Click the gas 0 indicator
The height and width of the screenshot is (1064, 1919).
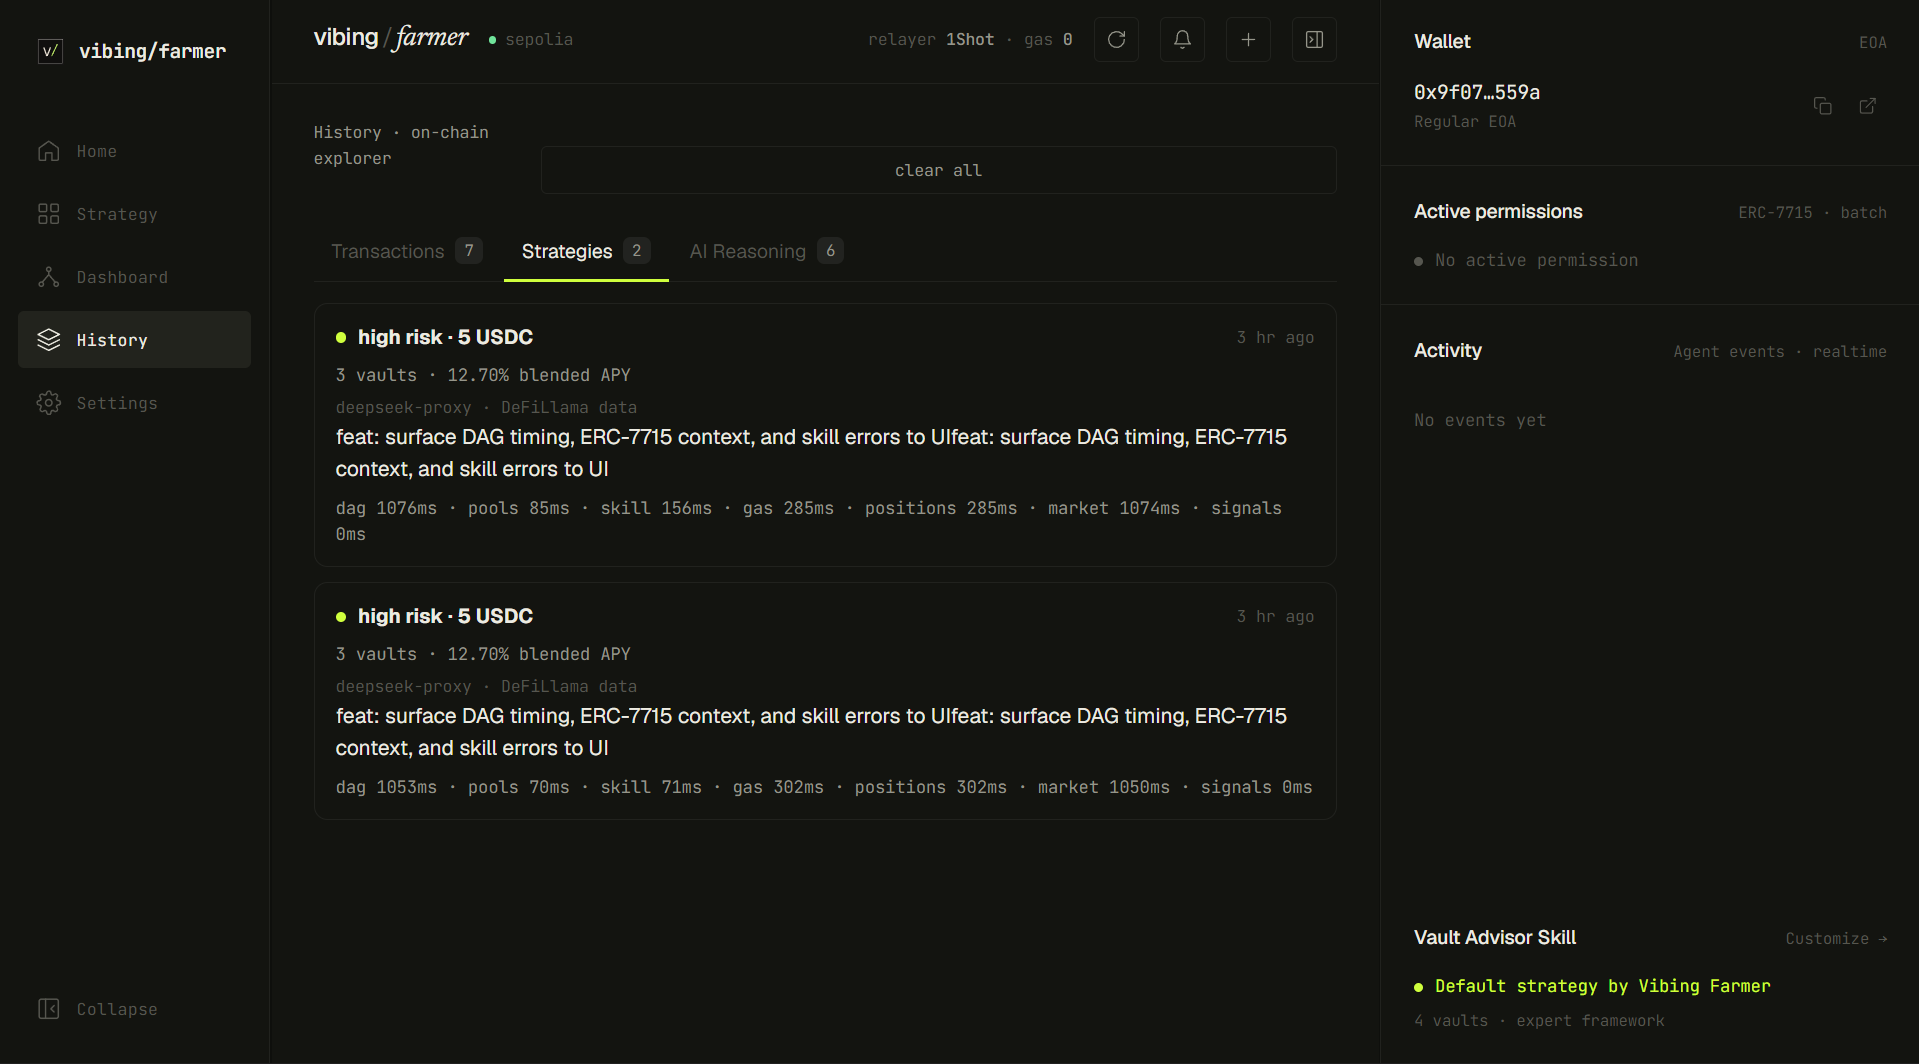[1048, 39]
